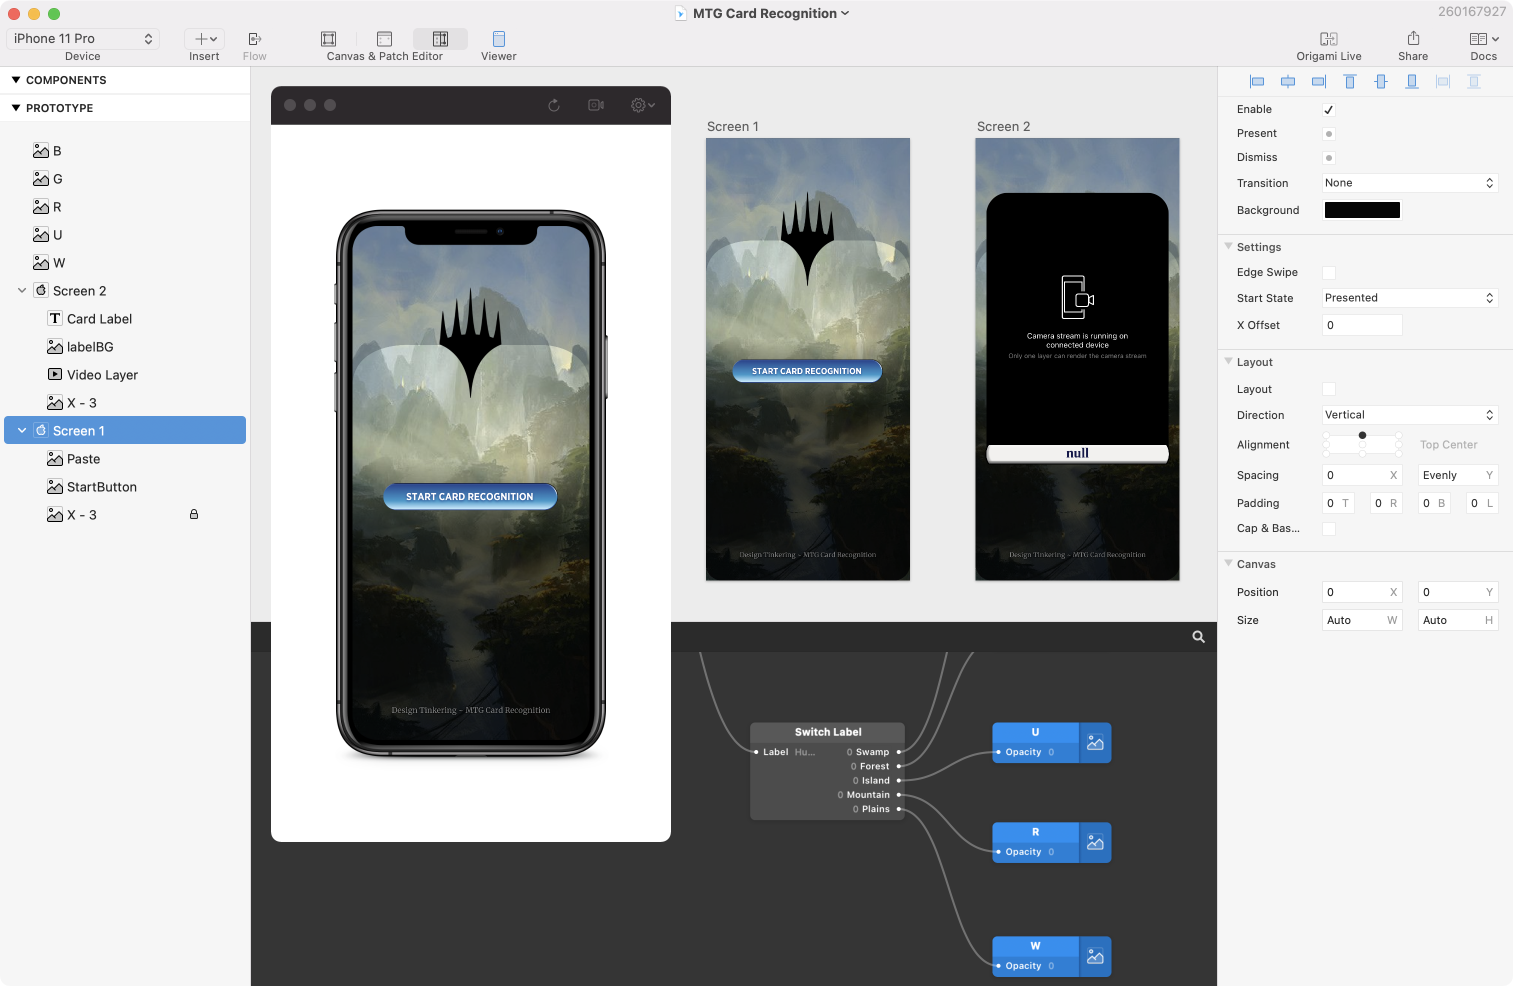
Task: Select Canvas & Patch Editor split view icon
Action: pos(440,39)
